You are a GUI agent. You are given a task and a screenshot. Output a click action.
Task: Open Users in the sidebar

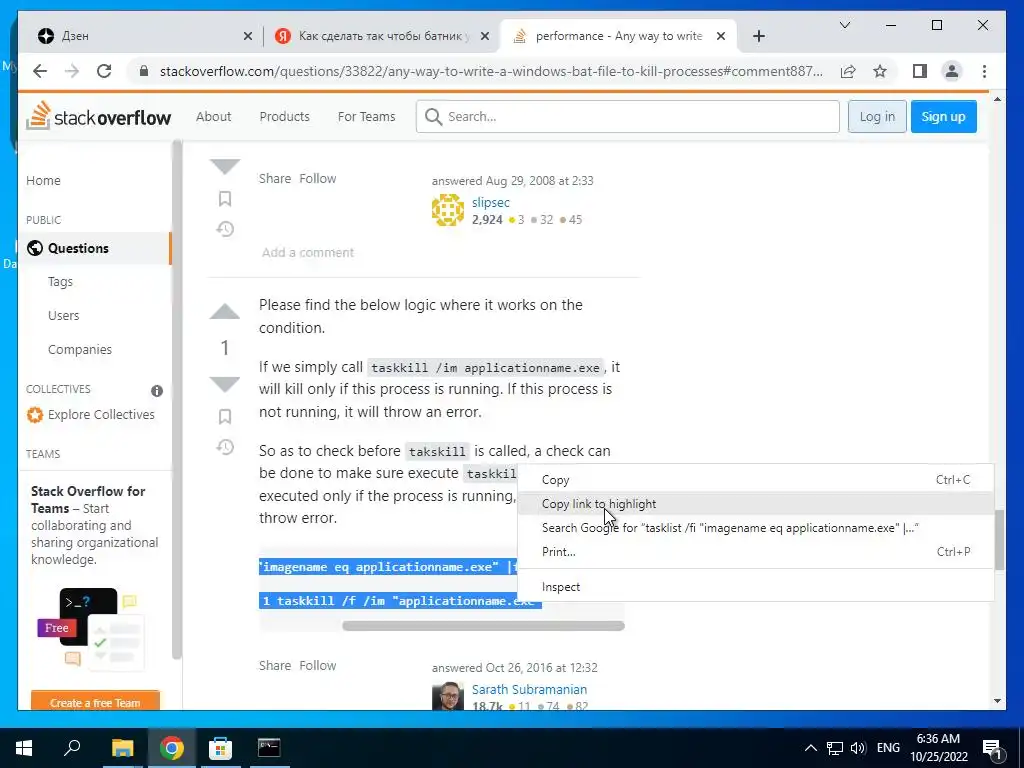63,315
